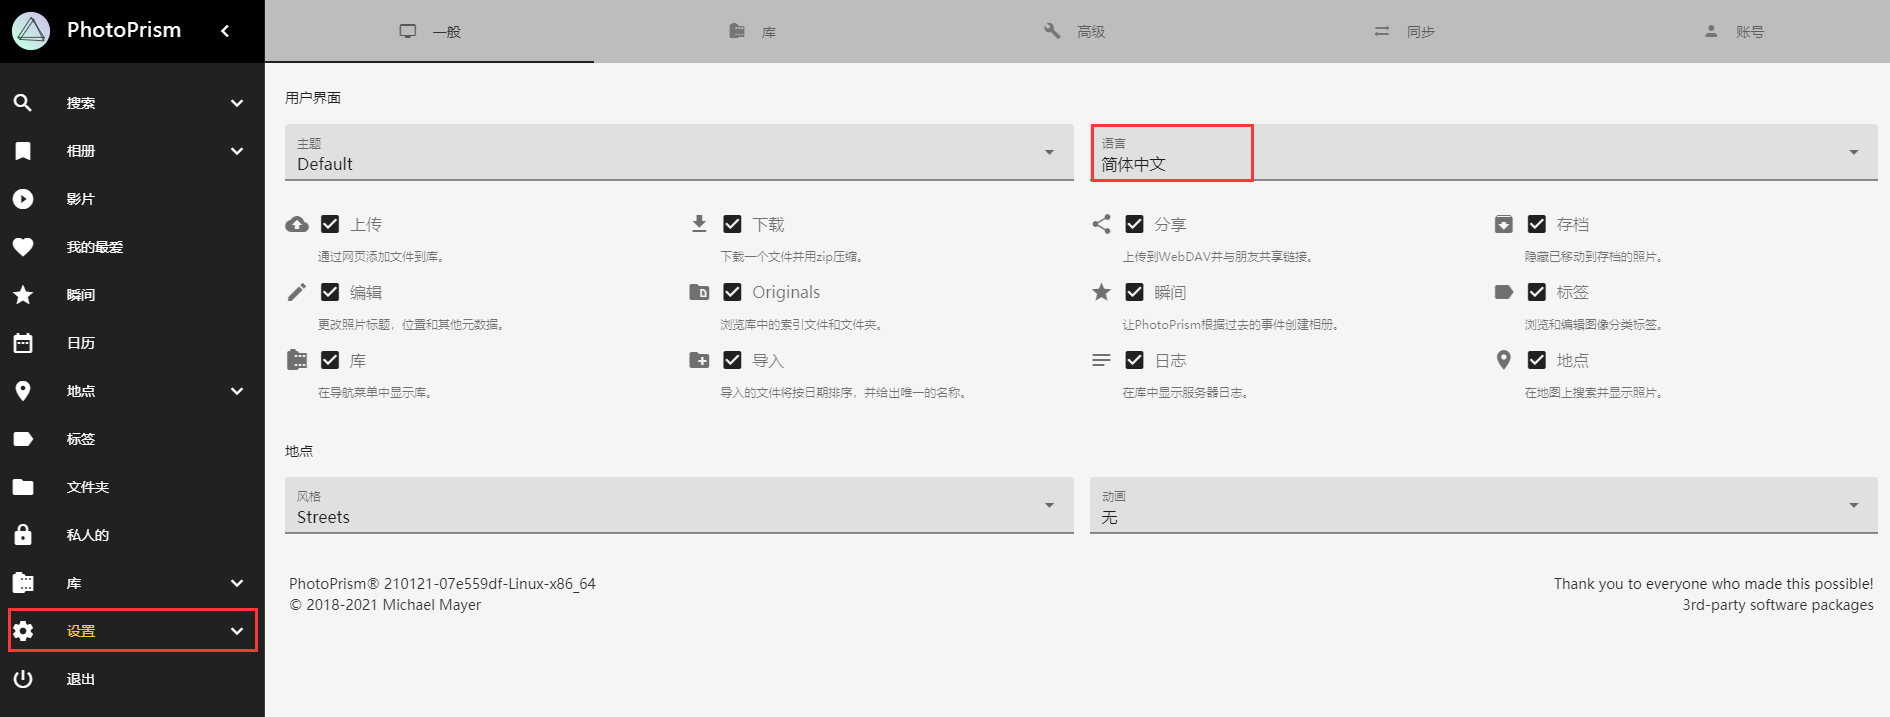The height and width of the screenshot is (717, 1890).
Task: Click the Thank you to everyone link
Action: pos(1714,584)
